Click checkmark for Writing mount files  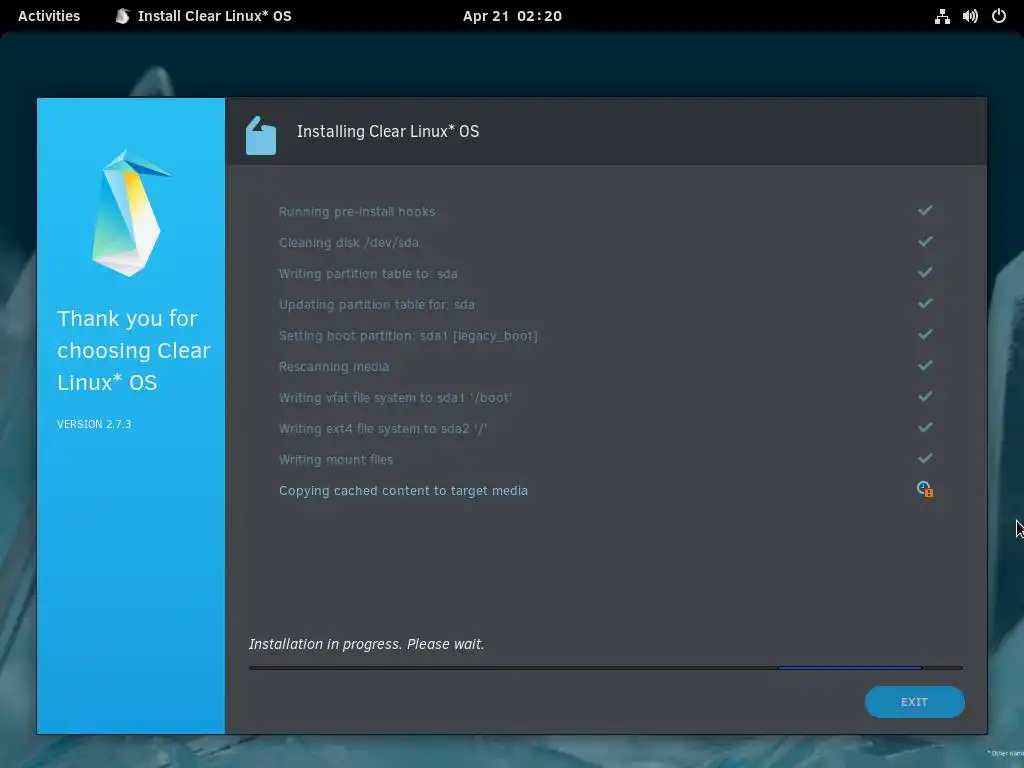tap(925, 458)
